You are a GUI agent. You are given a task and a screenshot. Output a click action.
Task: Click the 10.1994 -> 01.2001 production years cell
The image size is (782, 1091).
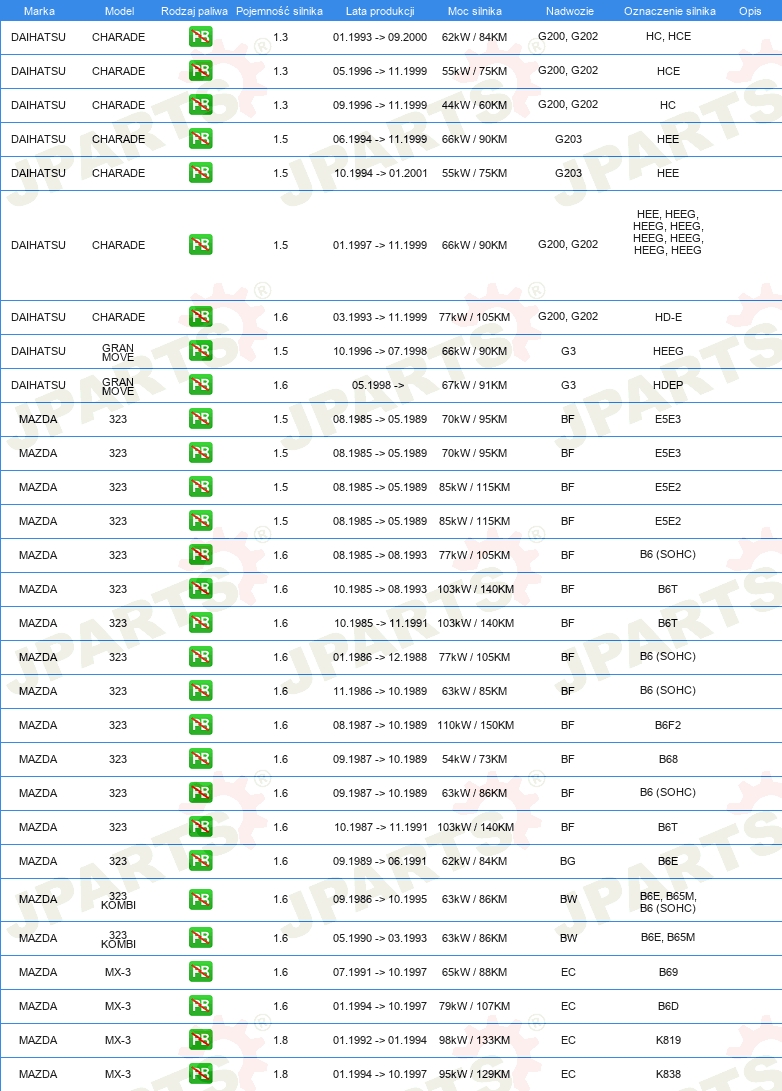pos(380,173)
